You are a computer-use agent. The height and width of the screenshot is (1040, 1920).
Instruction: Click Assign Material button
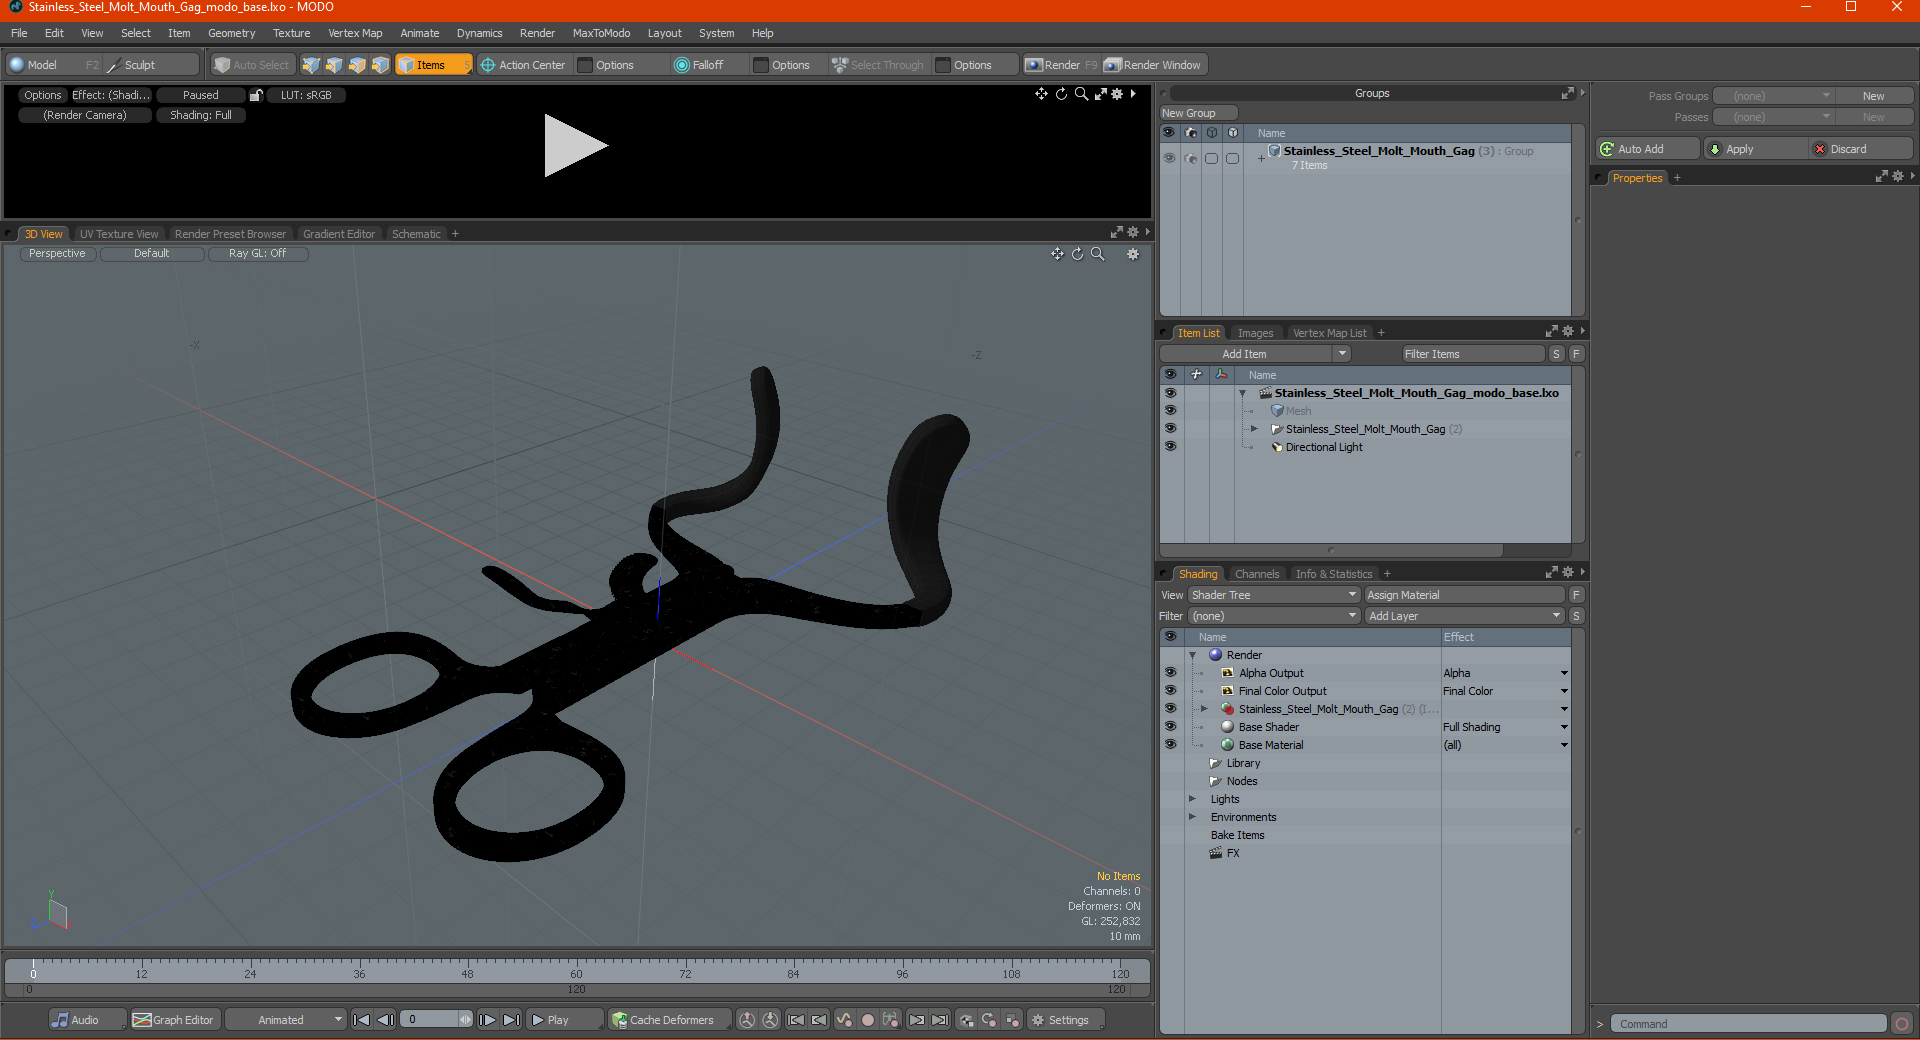(1464, 595)
